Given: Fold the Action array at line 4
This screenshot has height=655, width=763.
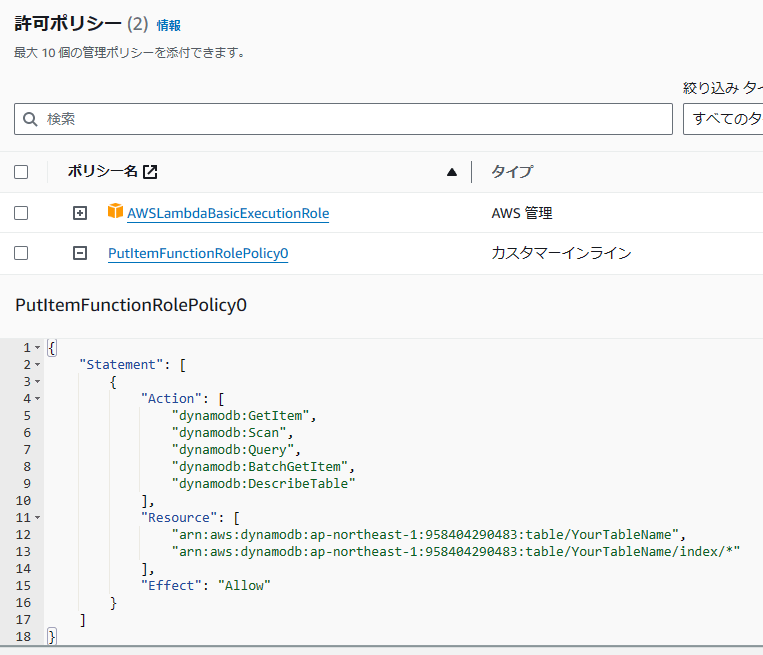Looking at the screenshot, I should [x=38, y=399].
